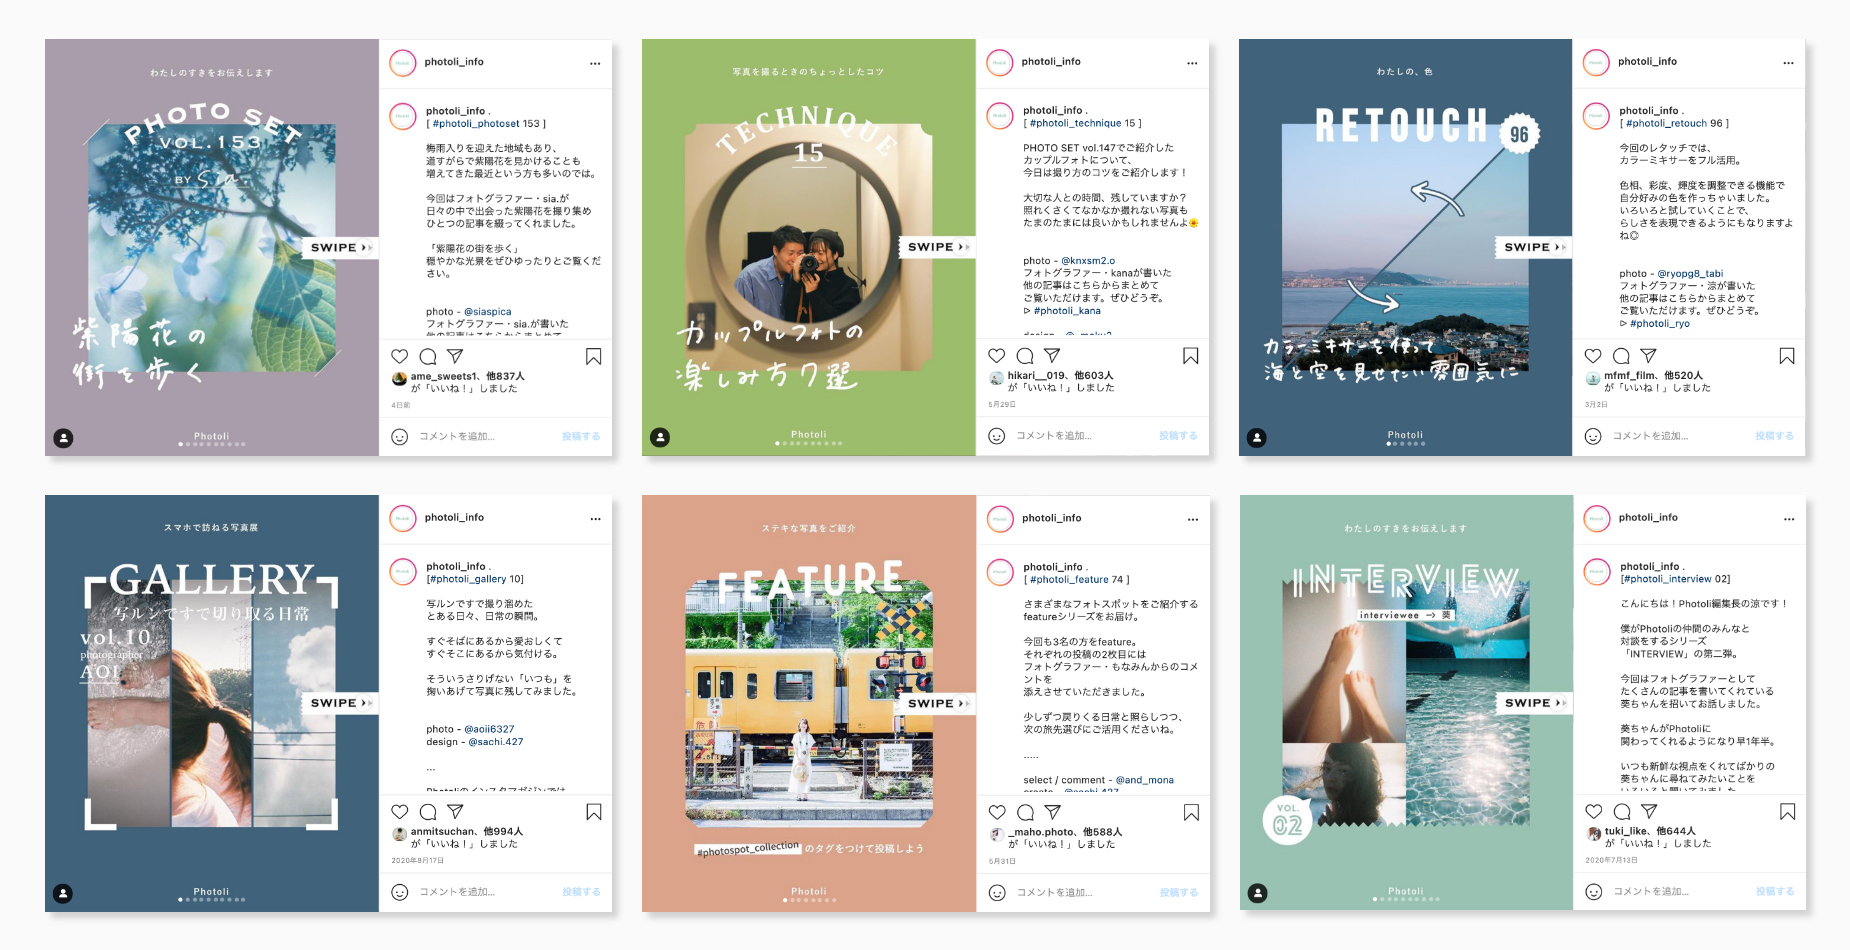Like the PHOTO SET vol.153 post with the heart
This screenshot has height=950, width=1850.
pyautogui.click(x=400, y=356)
